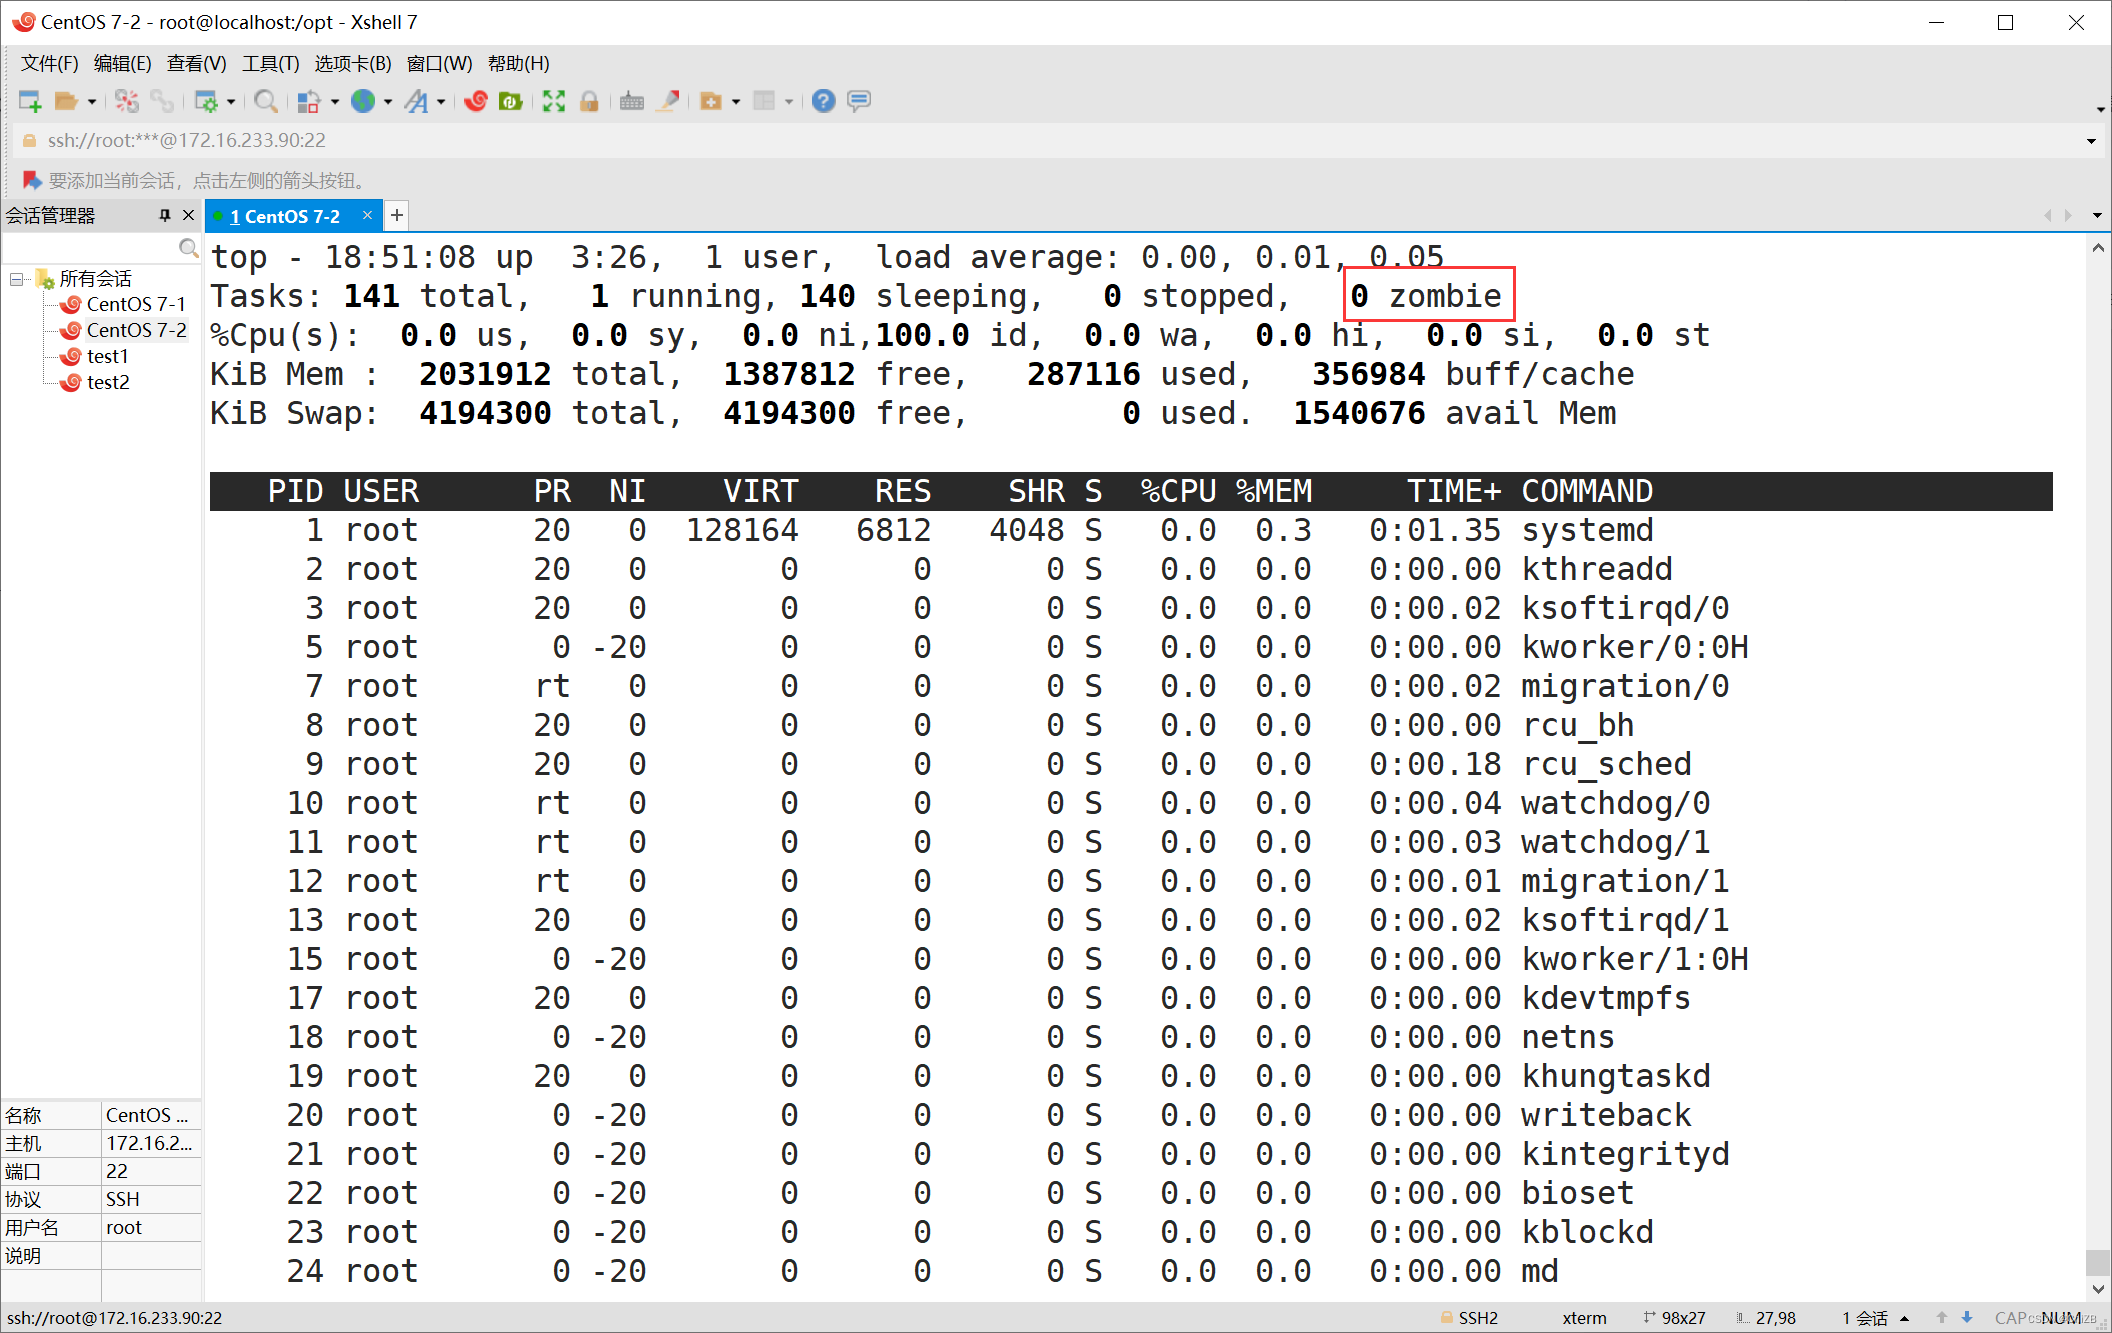
Task: Click the session manager search field
Action: 90,248
